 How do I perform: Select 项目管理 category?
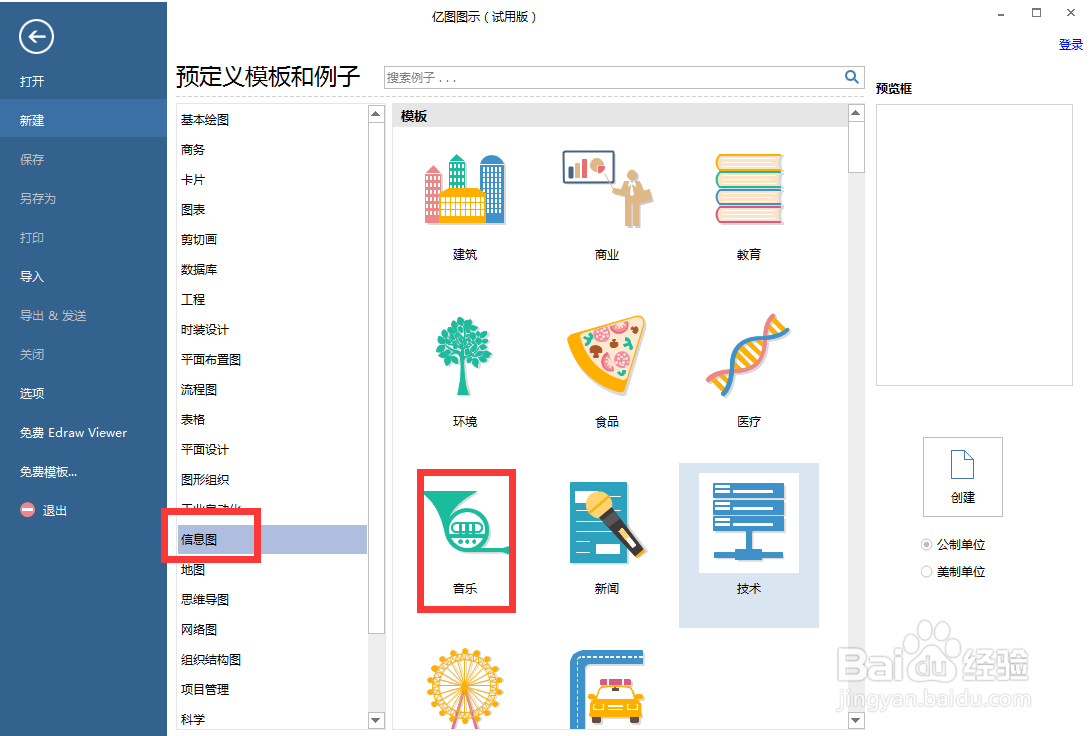[x=205, y=689]
